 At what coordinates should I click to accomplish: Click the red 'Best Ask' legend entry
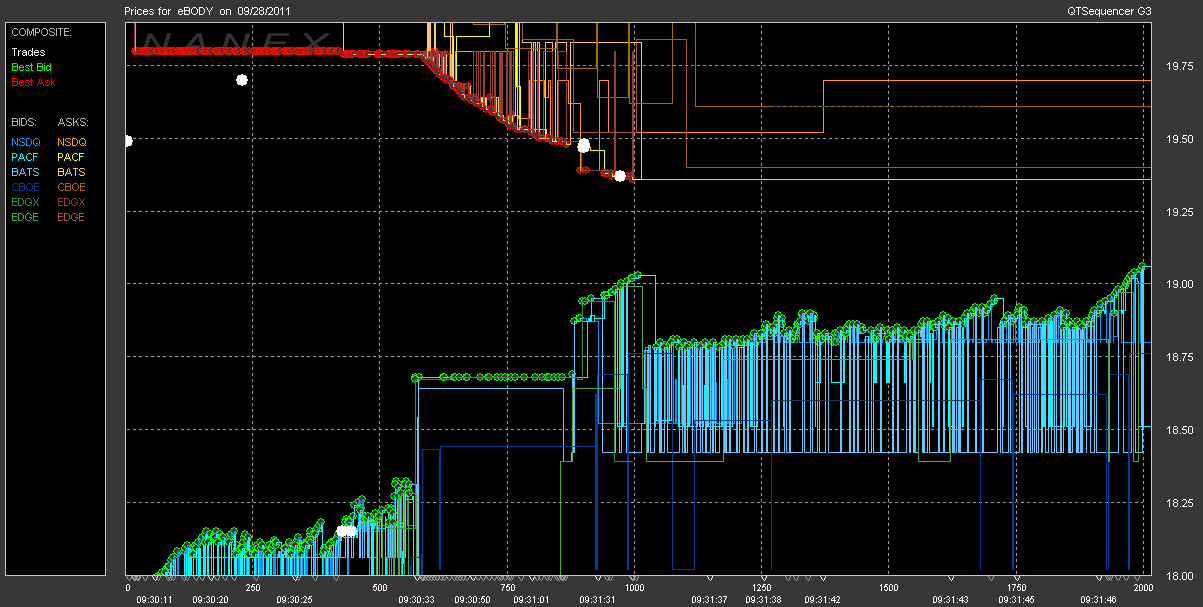pos(33,82)
